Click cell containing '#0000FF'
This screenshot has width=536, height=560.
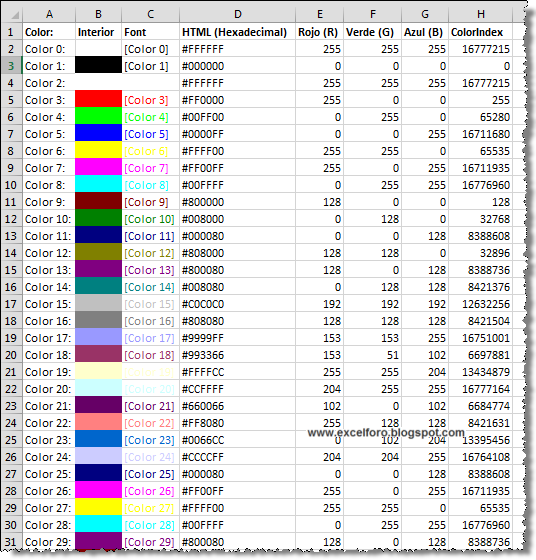(237, 134)
